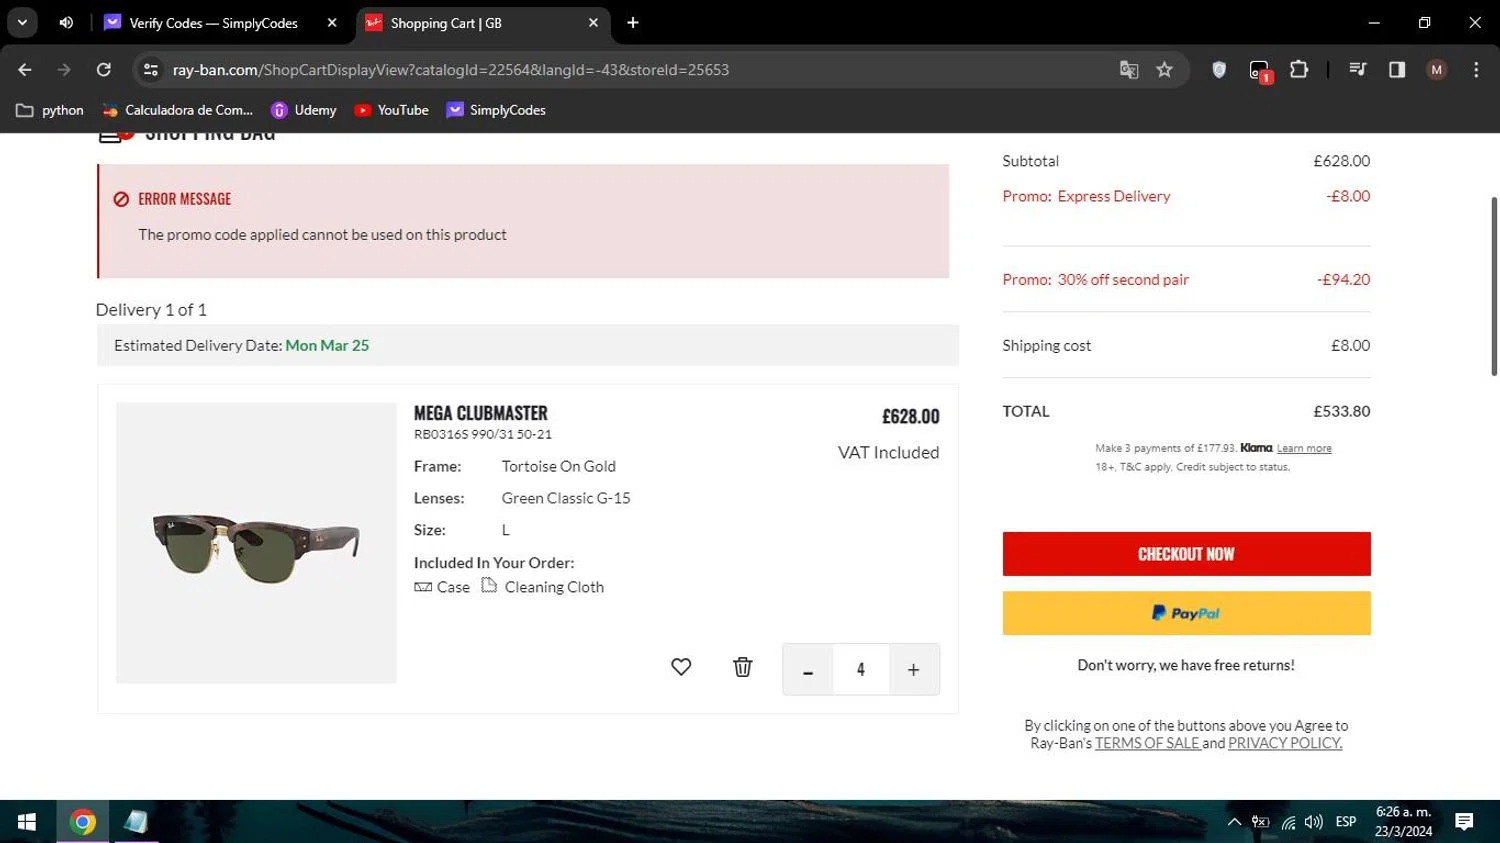Increase quantity with the plus button
Viewport: 1500px width, 843px height.
(913, 670)
